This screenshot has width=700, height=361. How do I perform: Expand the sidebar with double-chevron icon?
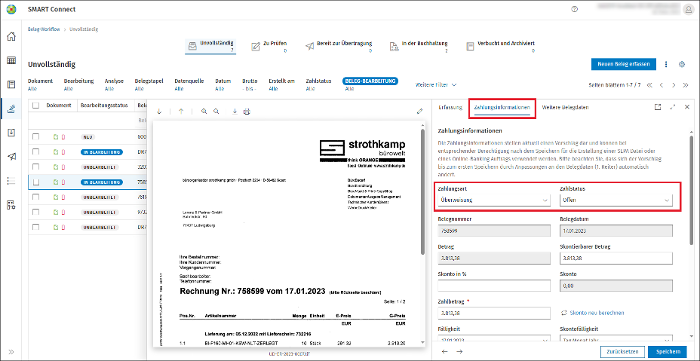click(x=12, y=352)
